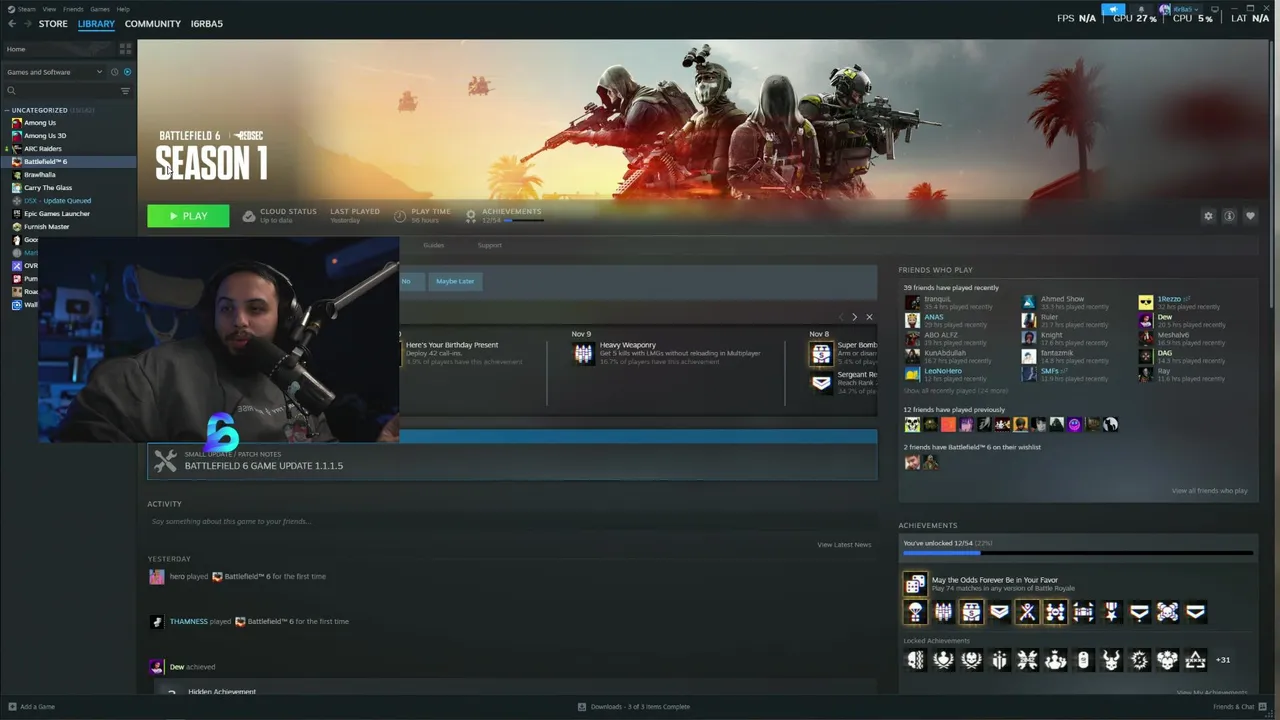Open the Support tab
The height and width of the screenshot is (720, 1280).
point(489,245)
